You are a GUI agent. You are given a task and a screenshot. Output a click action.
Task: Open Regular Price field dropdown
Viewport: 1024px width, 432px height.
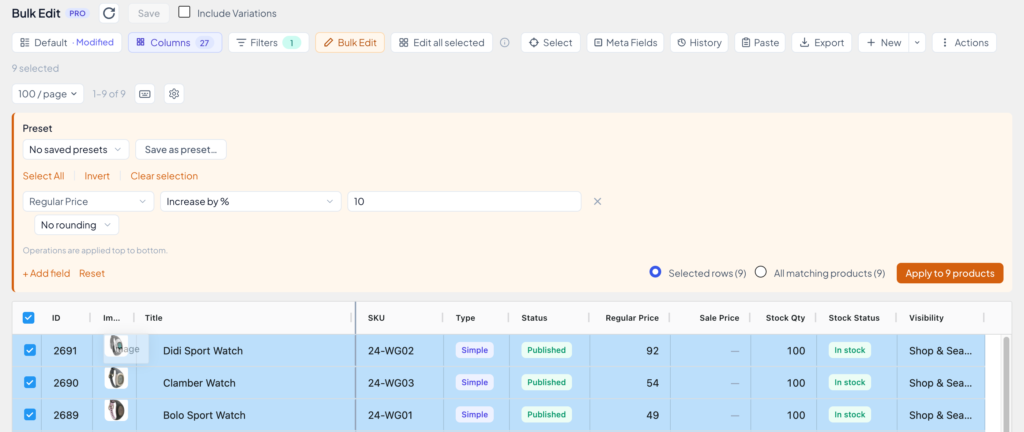pyautogui.click(x=88, y=202)
